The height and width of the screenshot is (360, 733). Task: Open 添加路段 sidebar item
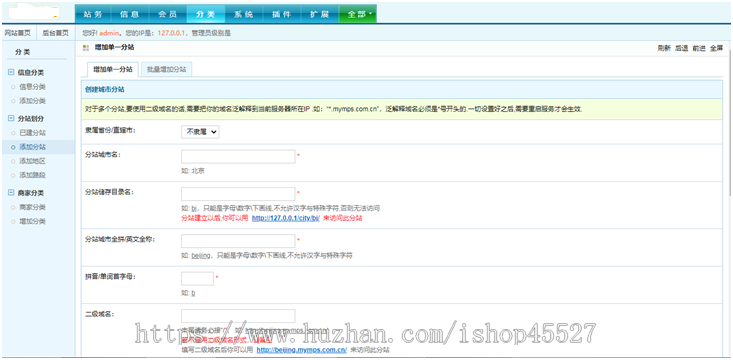tap(32, 175)
